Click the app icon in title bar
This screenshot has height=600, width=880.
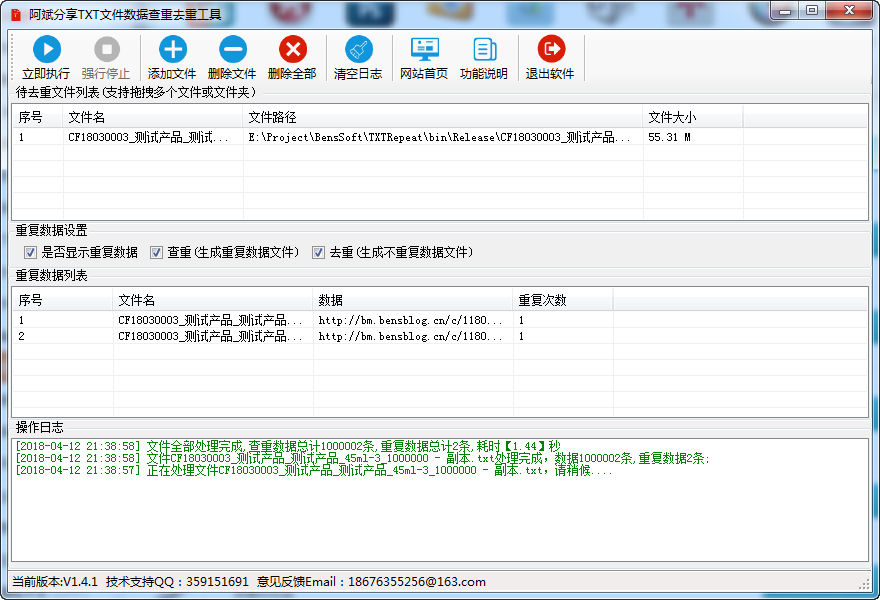[x=16, y=15]
